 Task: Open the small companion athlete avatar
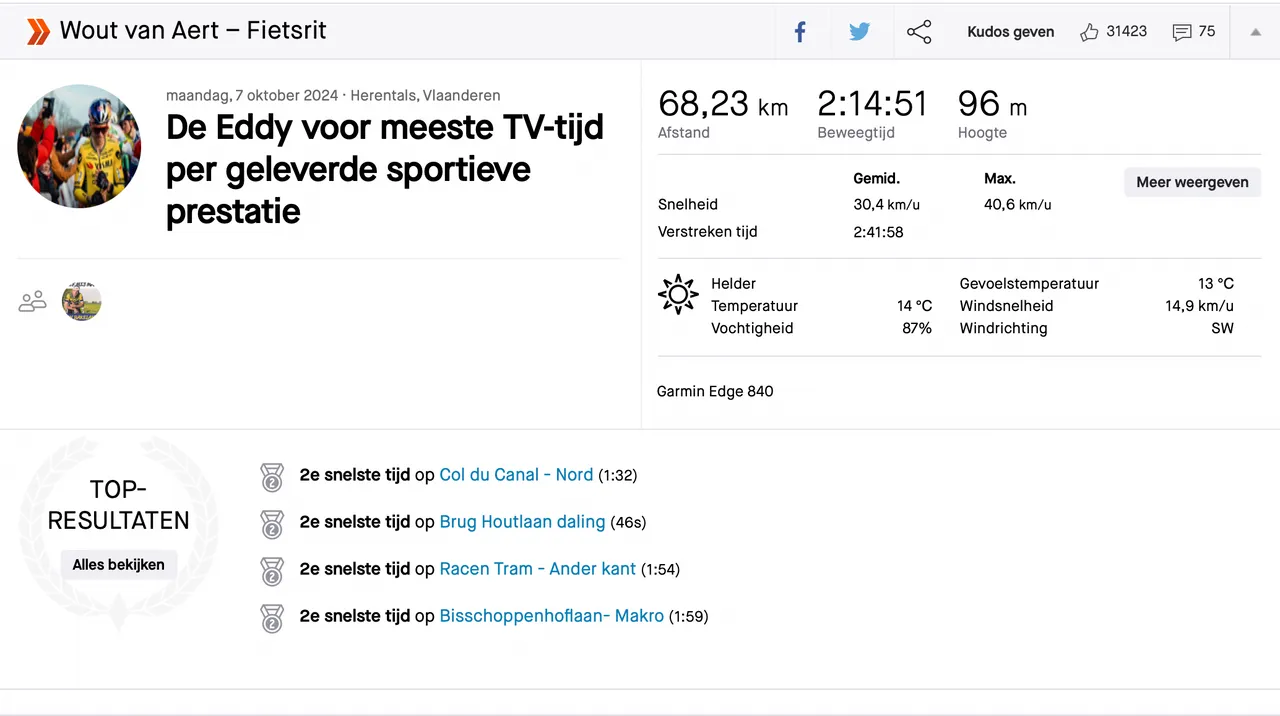[x=82, y=301]
